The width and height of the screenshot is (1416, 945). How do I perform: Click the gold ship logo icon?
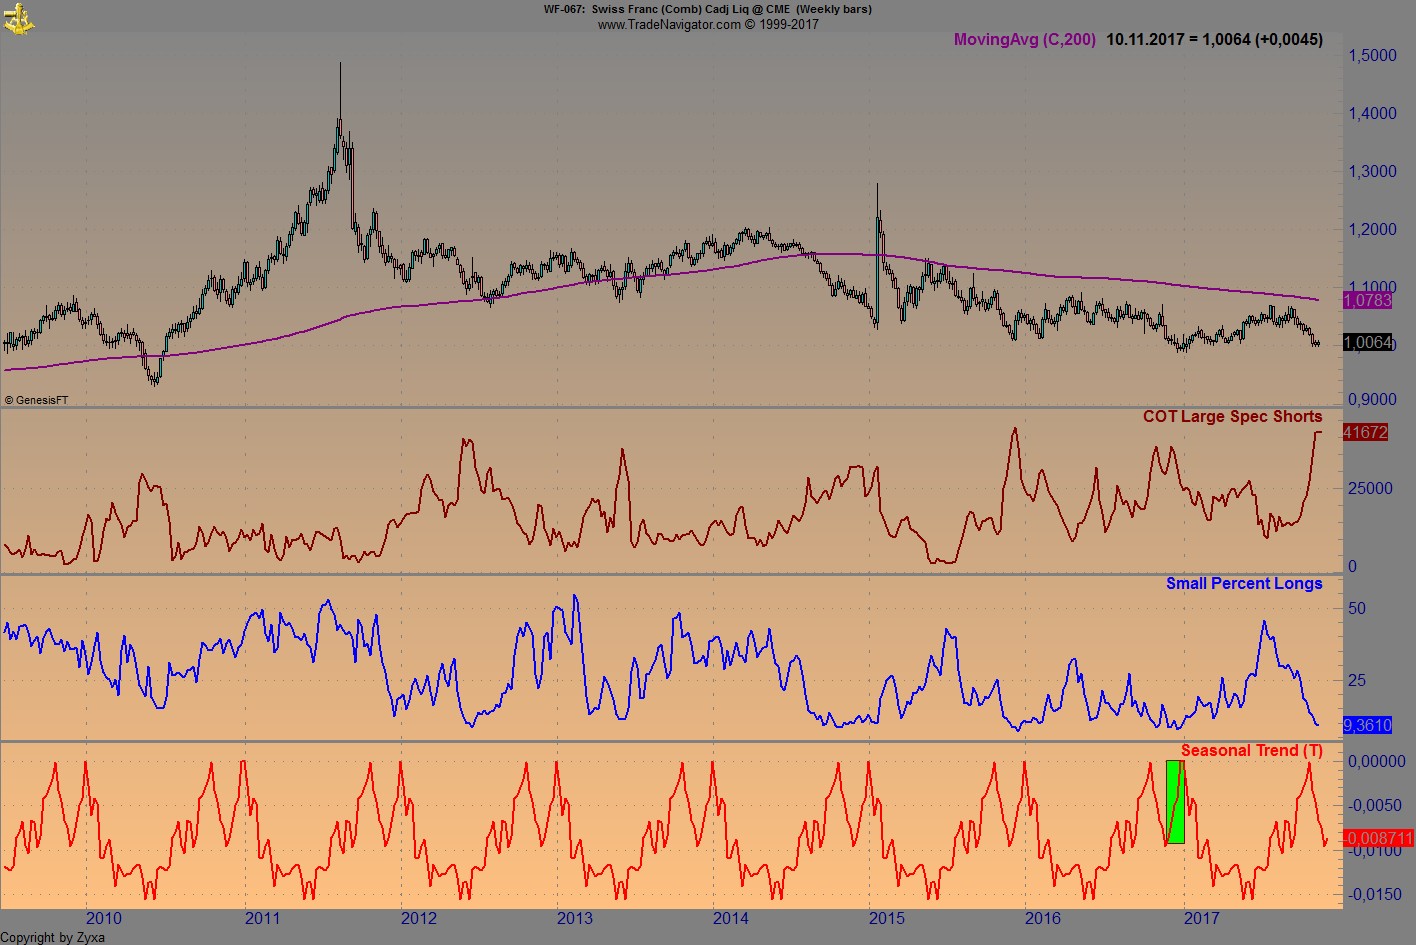[x=19, y=17]
